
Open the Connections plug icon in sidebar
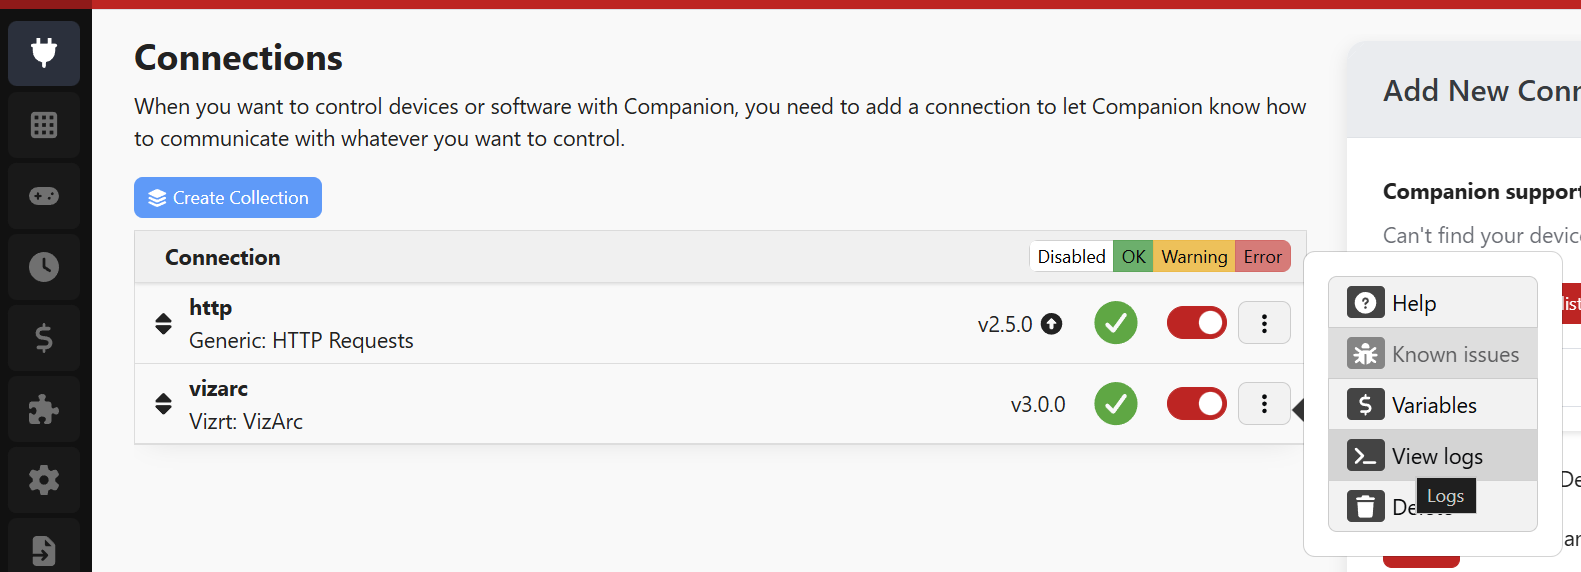tap(44, 53)
